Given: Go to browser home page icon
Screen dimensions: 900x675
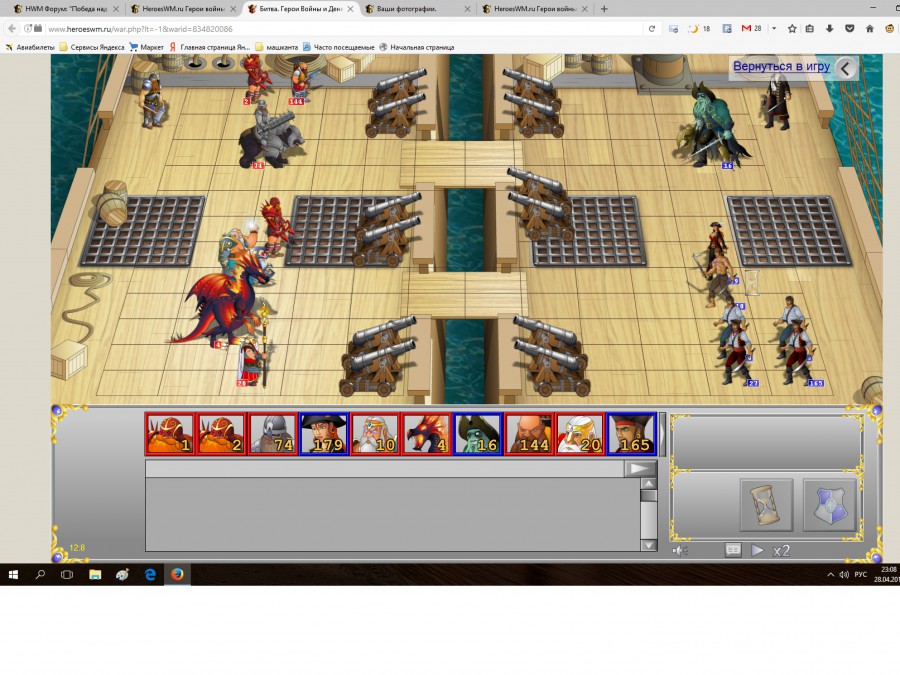Looking at the screenshot, I should 870,29.
